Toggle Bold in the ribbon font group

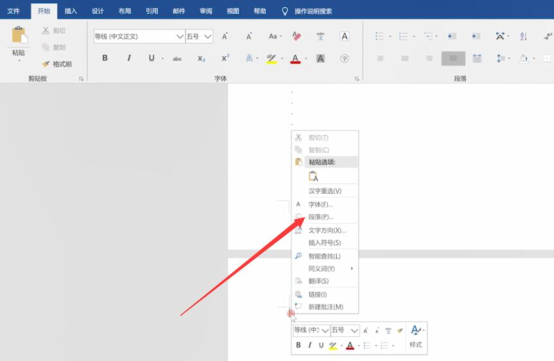coord(105,58)
